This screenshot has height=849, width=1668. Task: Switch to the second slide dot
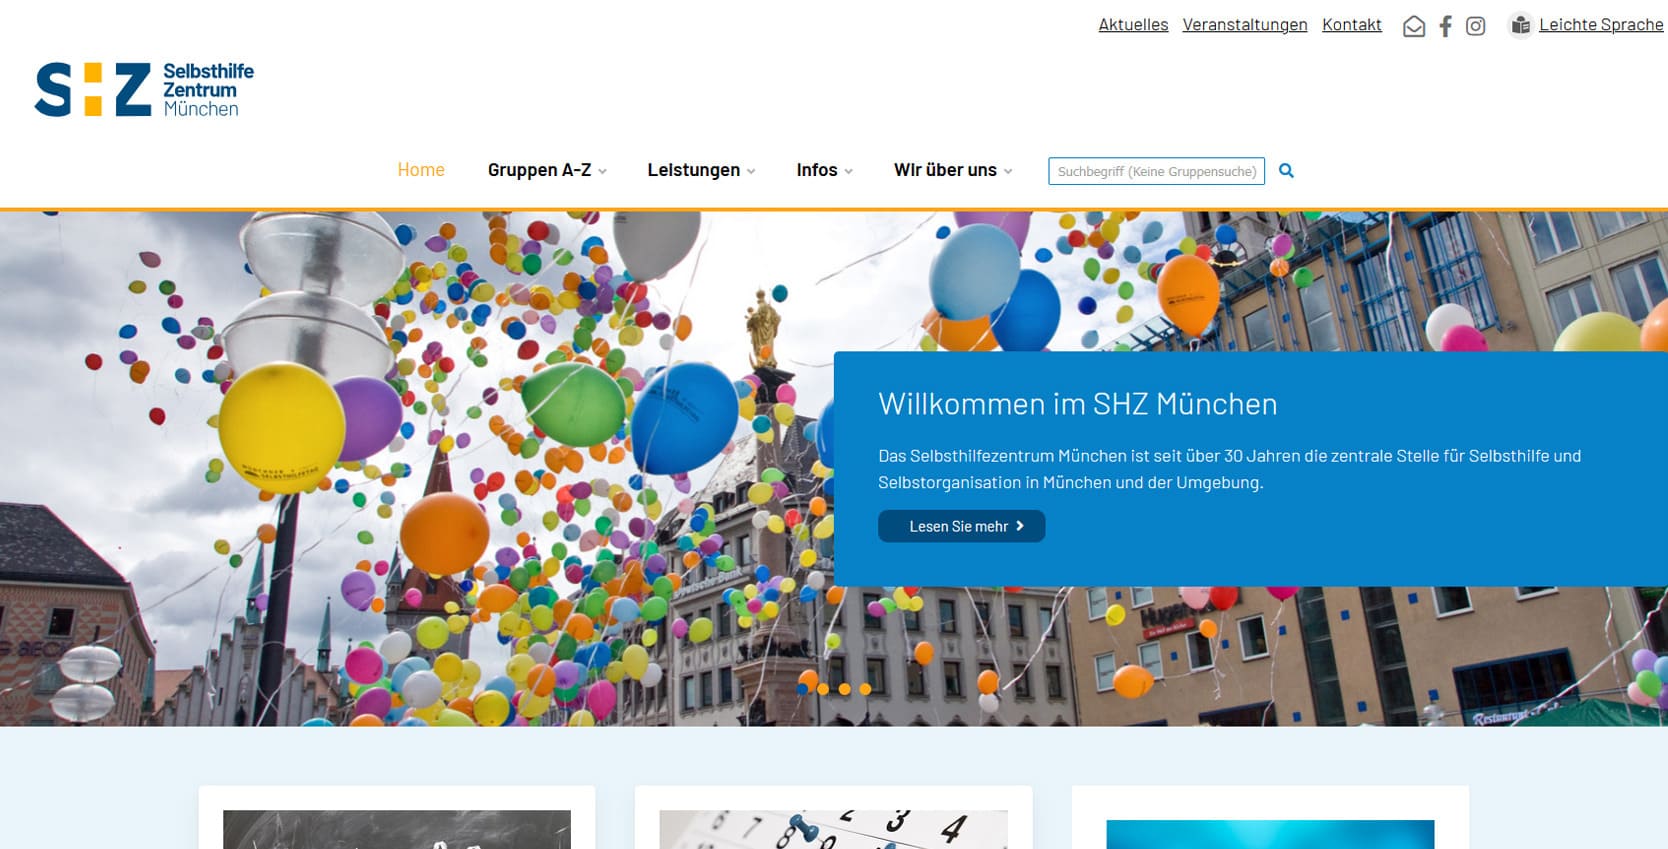coord(823,689)
